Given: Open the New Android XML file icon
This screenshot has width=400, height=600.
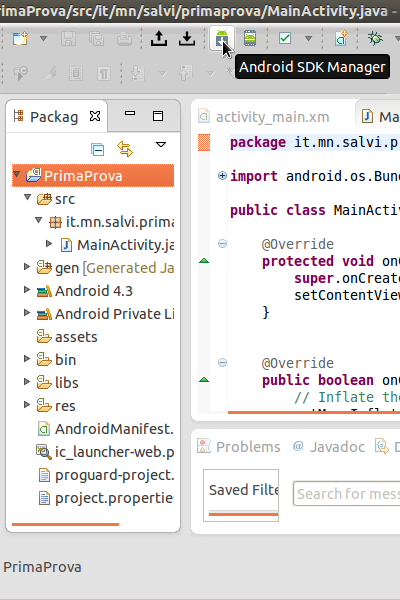Looking at the screenshot, I should point(341,38).
